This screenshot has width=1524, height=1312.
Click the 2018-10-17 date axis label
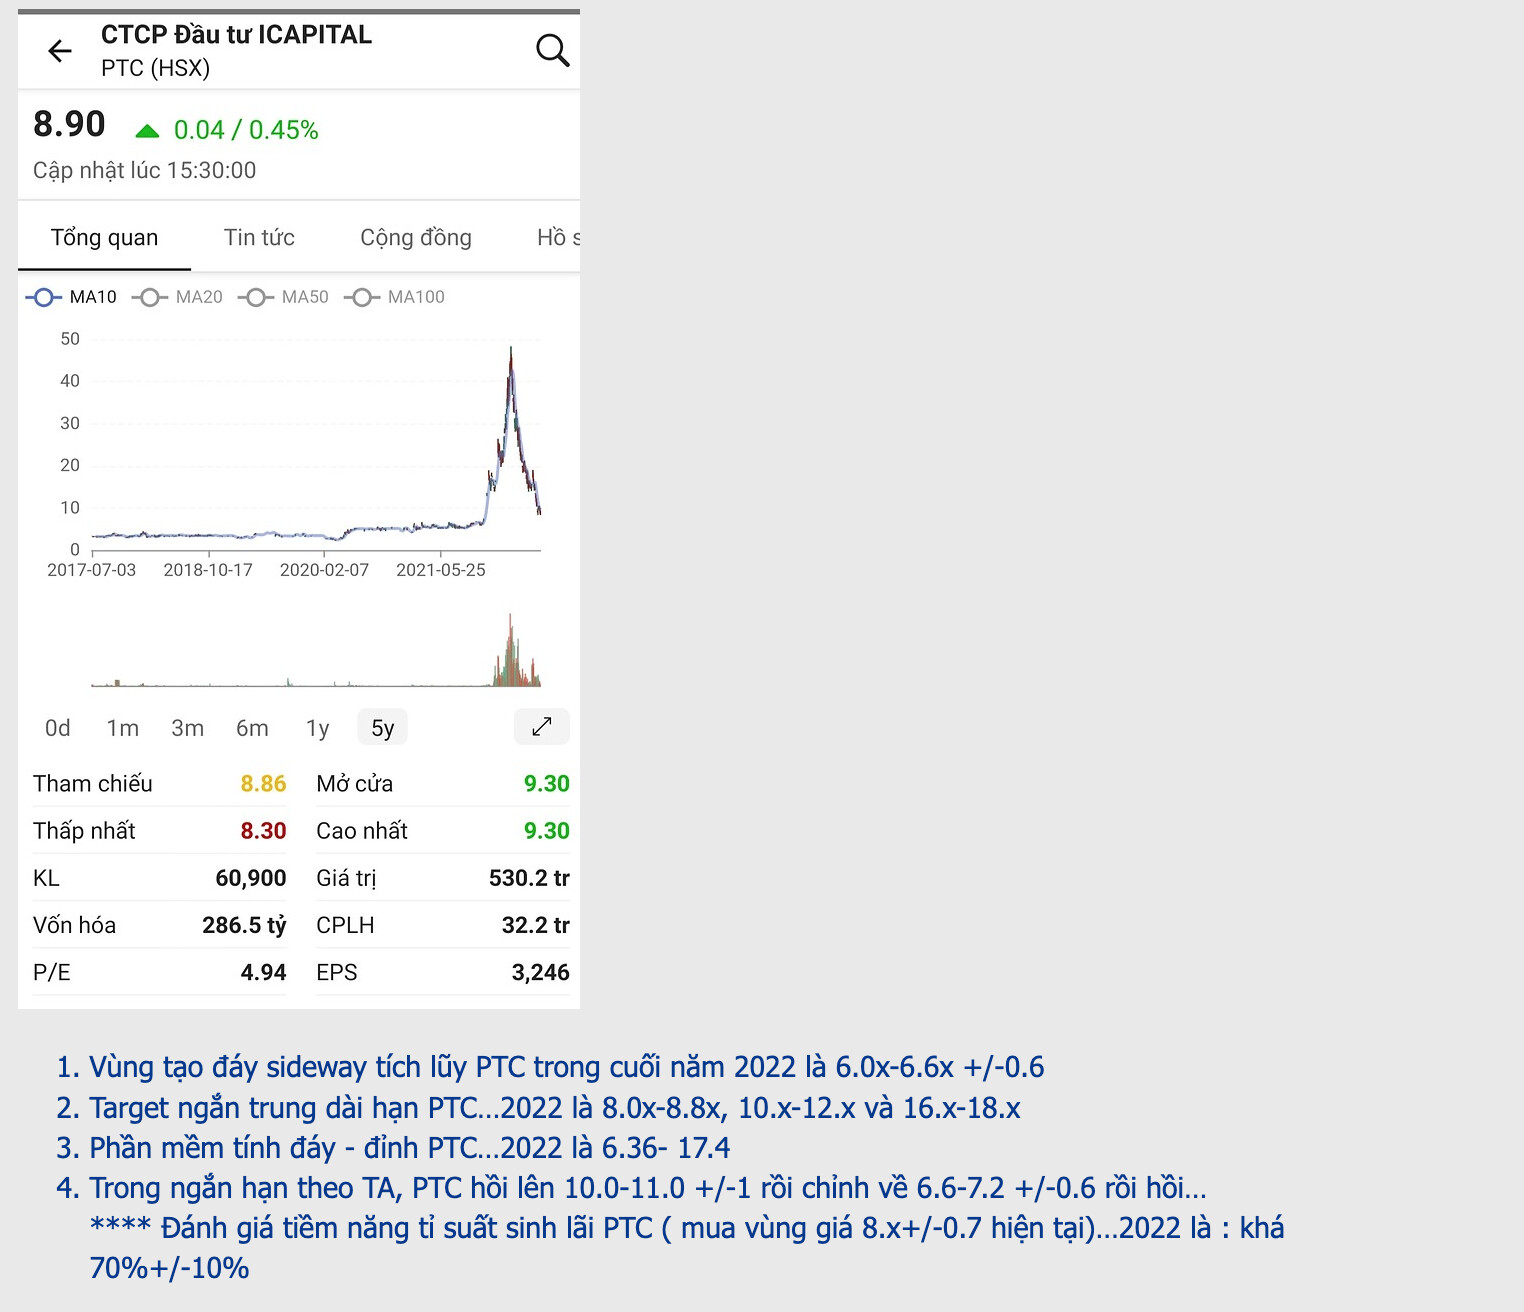tap(208, 570)
